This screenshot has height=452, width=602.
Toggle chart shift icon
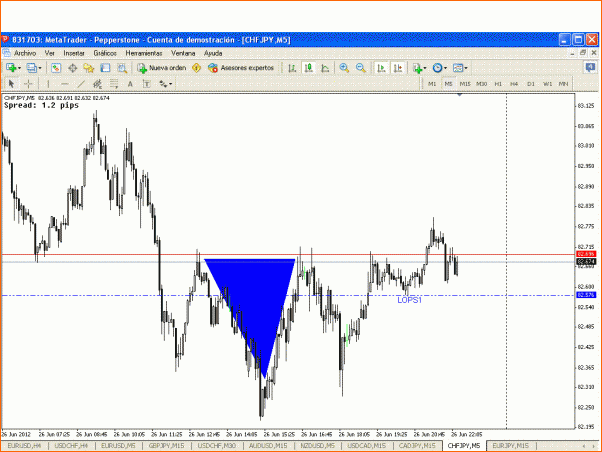point(398,68)
